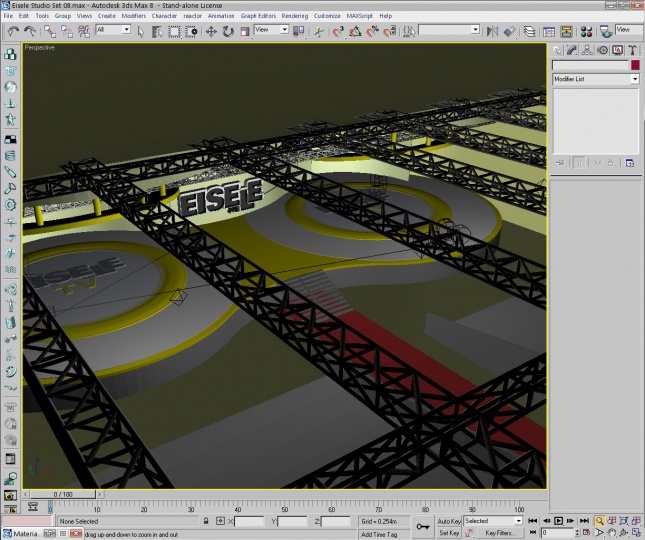Click the Z coordinate field
This screenshot has height=540, width=645.
pyautogui.click(x=336, y=521)
